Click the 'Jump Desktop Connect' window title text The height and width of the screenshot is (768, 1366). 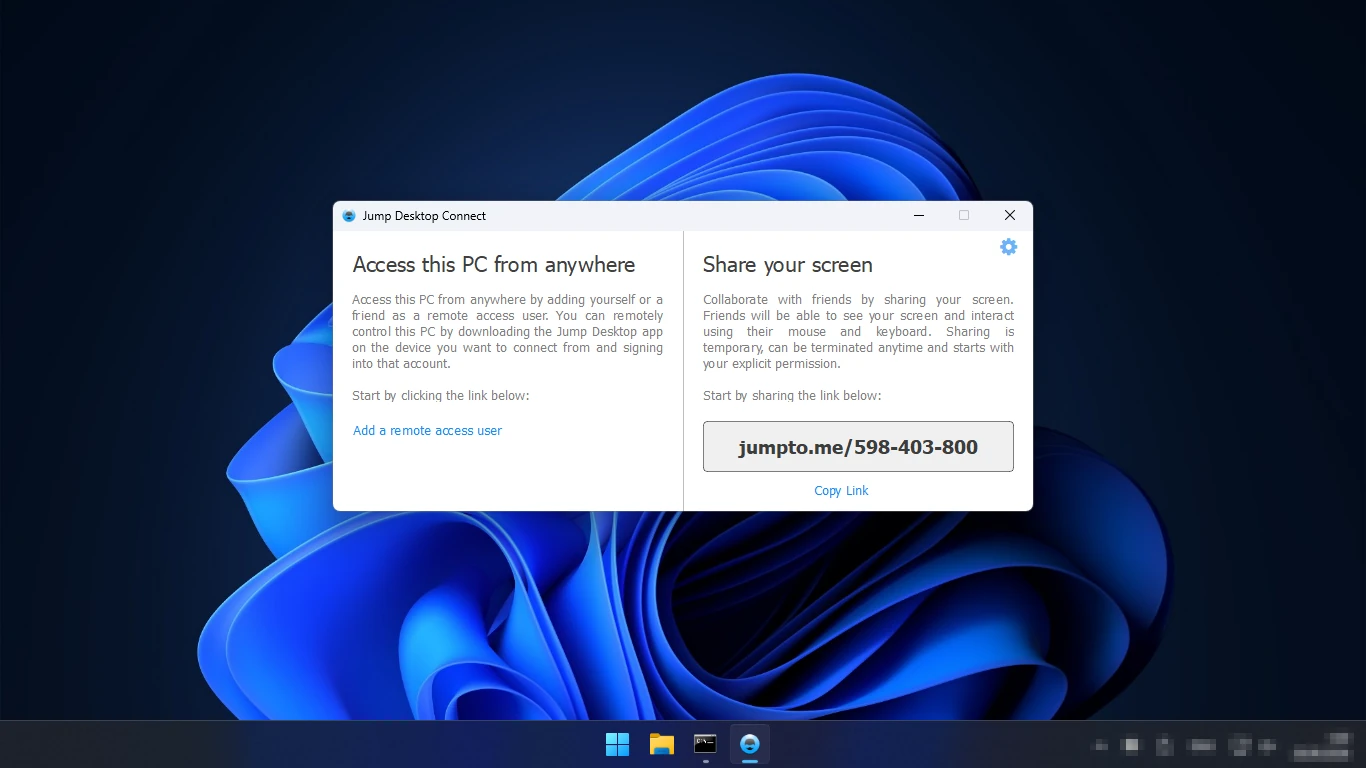424,216
